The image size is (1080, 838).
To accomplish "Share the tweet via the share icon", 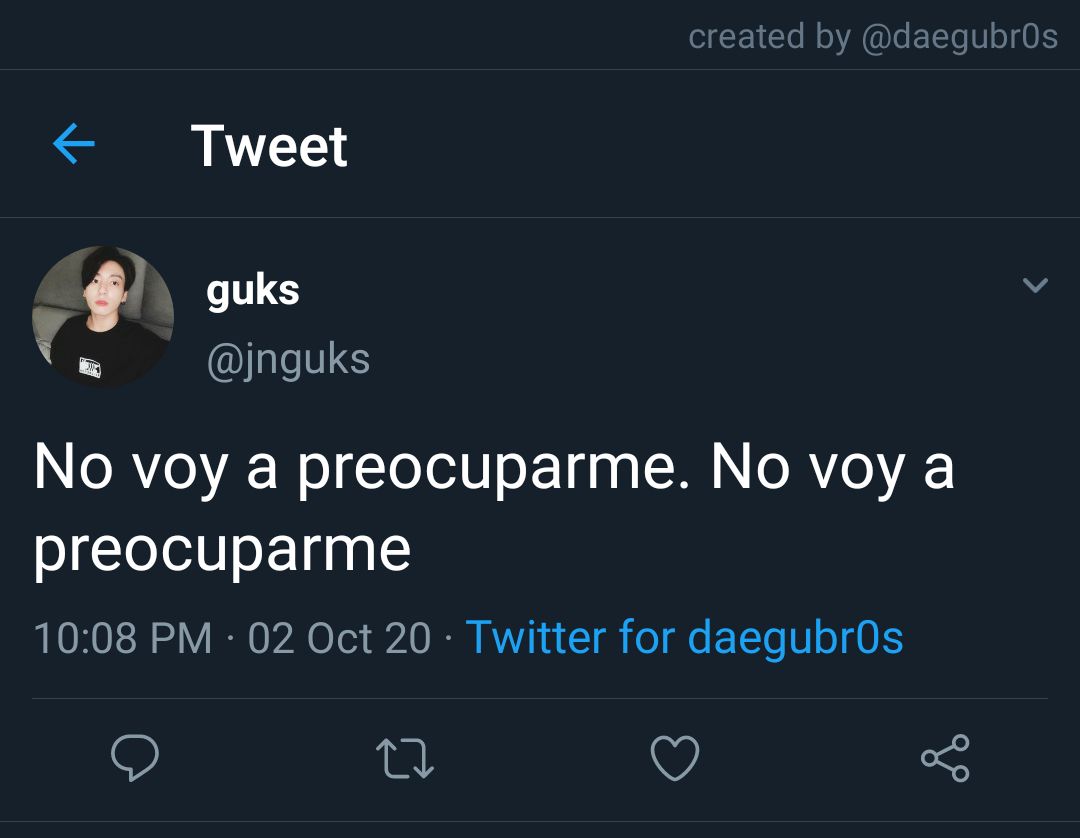I will [x=946, y=757].
